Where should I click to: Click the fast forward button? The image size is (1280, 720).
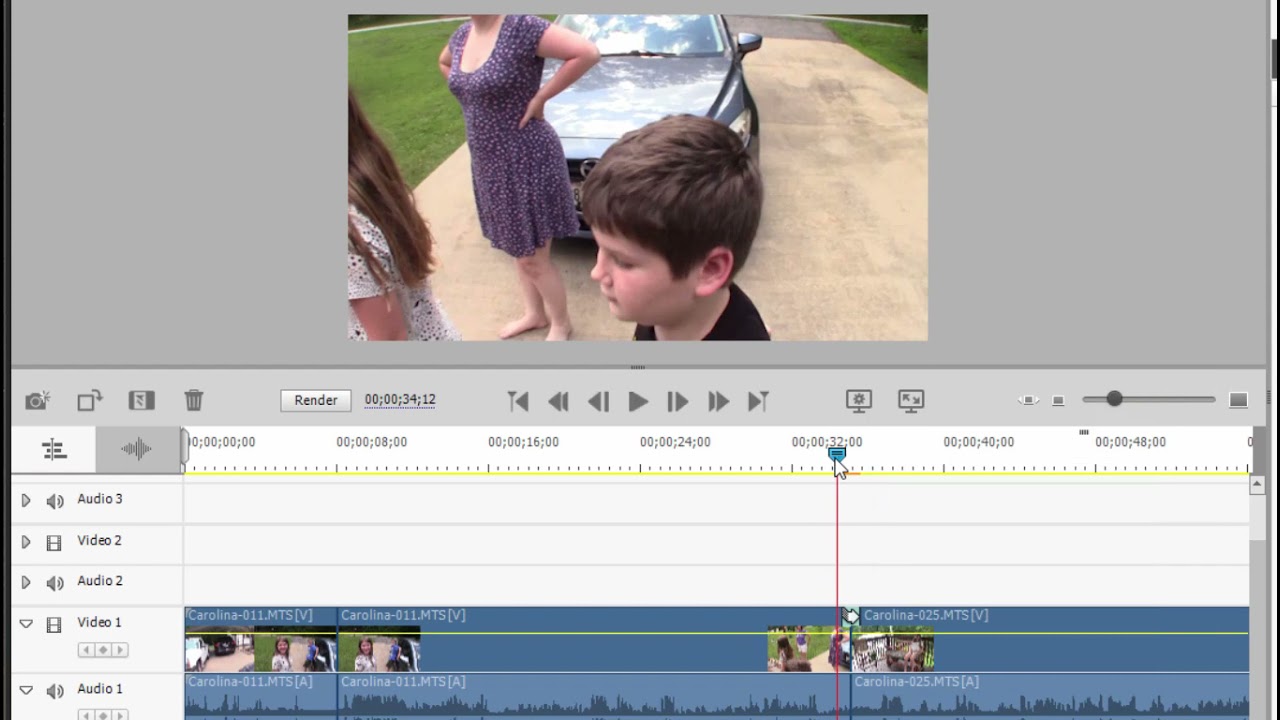pos(718,401)
